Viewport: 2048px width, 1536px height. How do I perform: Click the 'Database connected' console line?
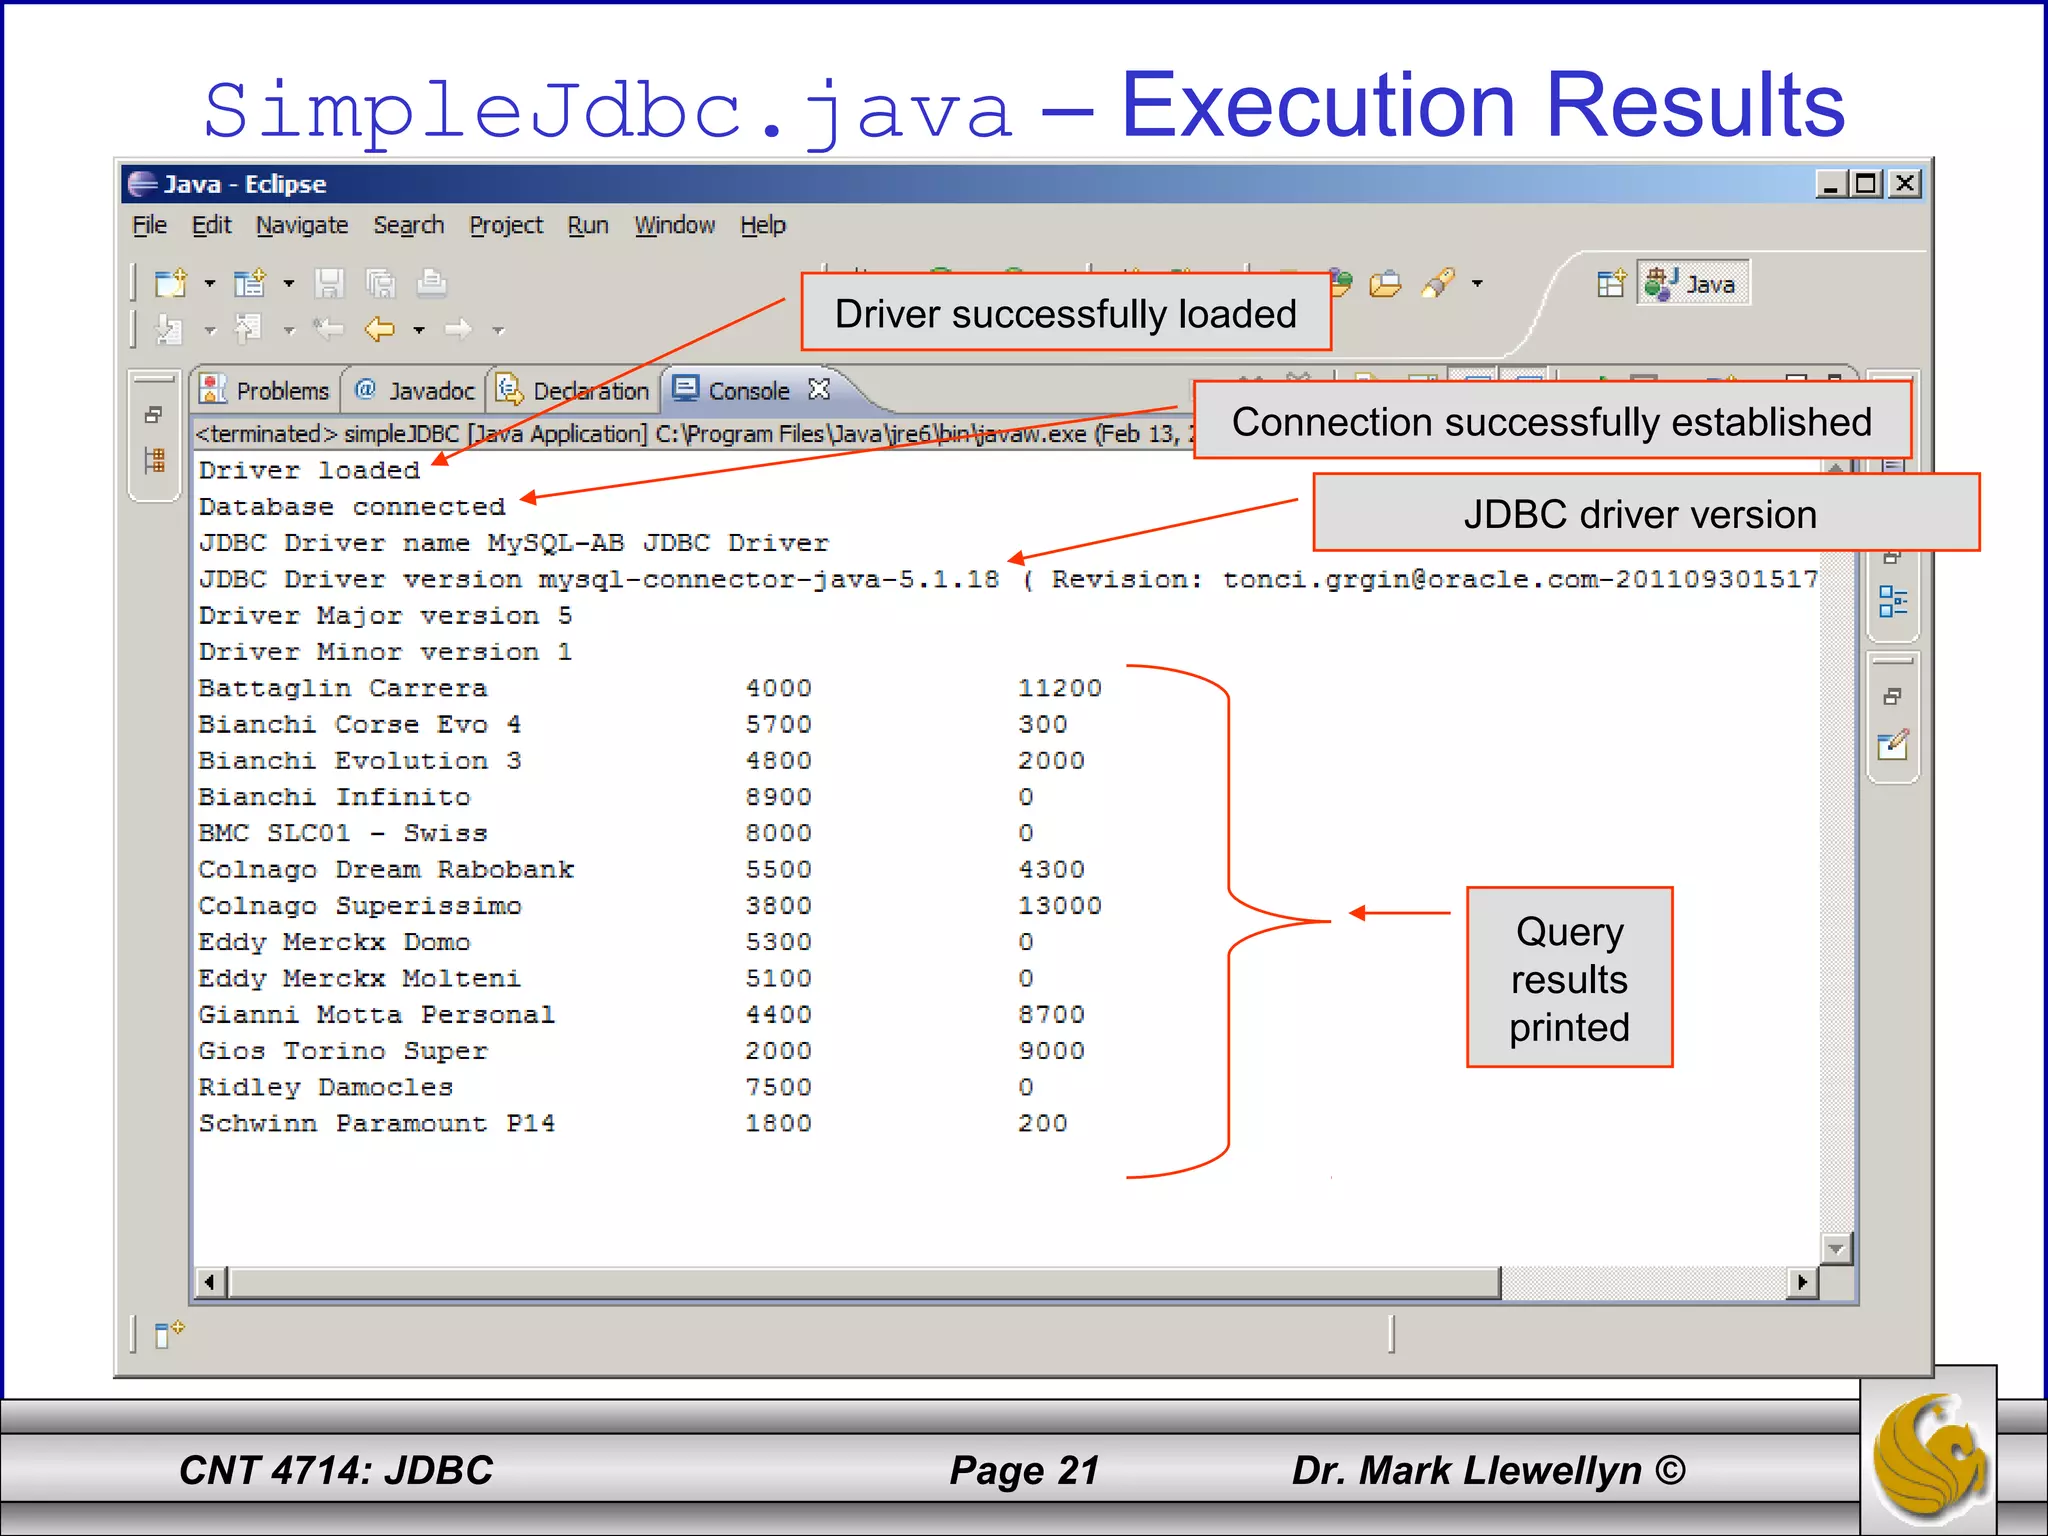click(x=352, y=507)
